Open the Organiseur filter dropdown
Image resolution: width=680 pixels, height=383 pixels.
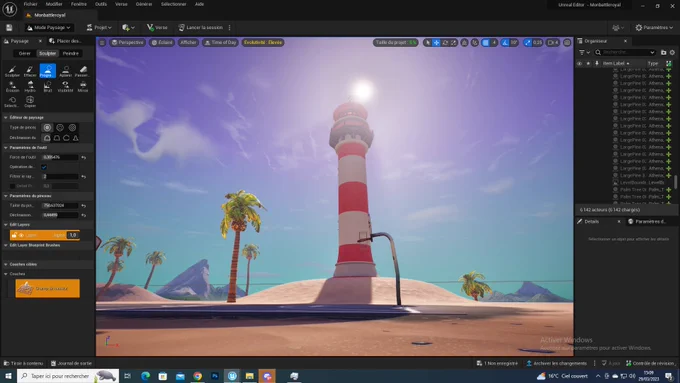pyautogui.click(x=584, y=52)
